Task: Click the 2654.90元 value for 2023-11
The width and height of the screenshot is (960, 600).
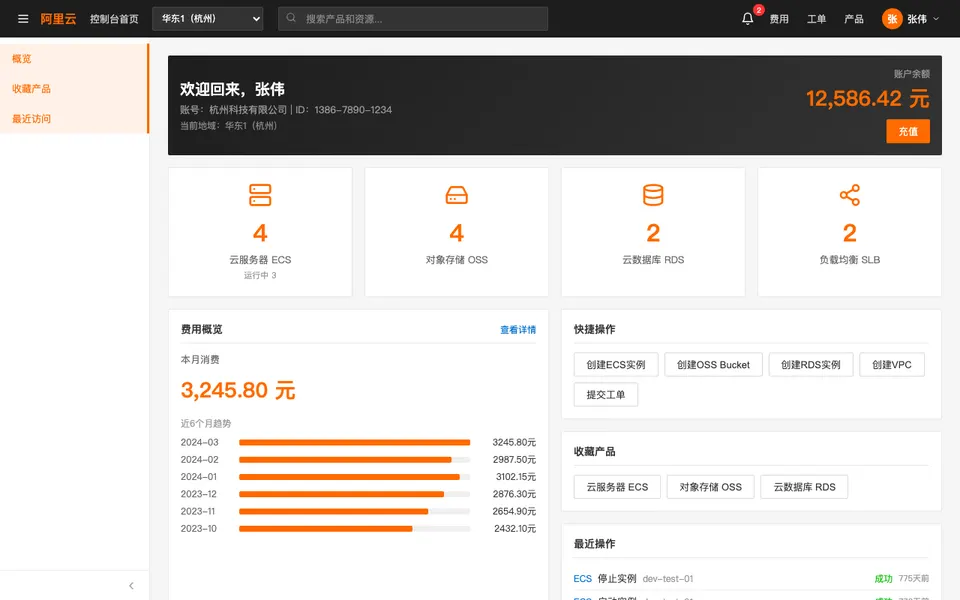Action: (x=514, y=511)
